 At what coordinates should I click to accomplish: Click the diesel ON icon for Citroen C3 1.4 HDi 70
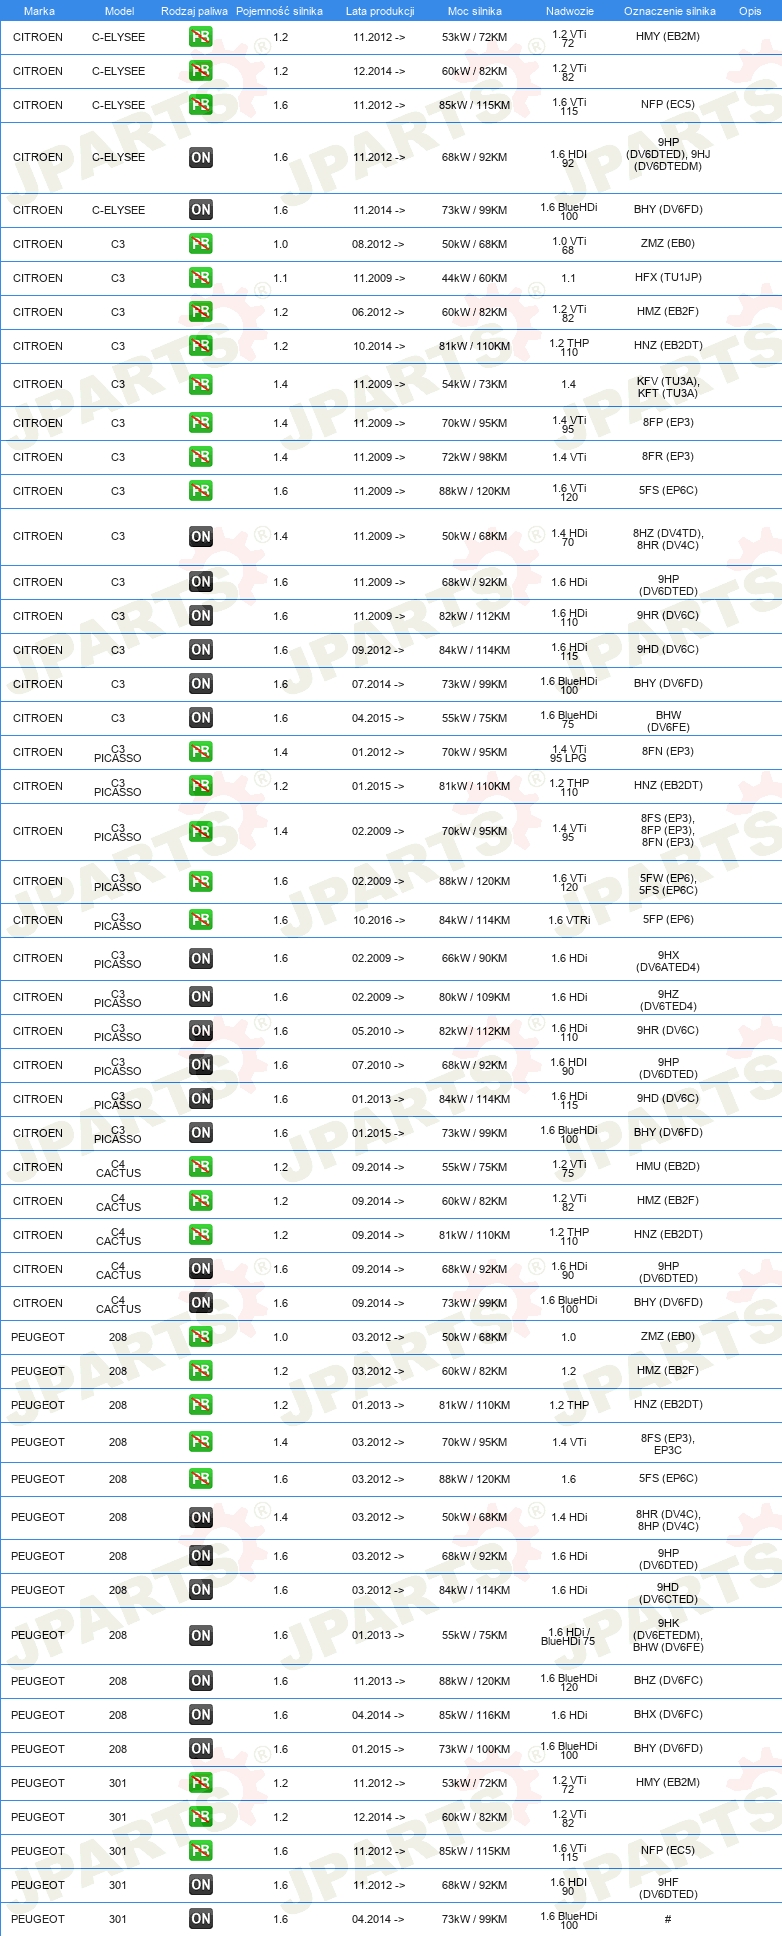[201, 536]
